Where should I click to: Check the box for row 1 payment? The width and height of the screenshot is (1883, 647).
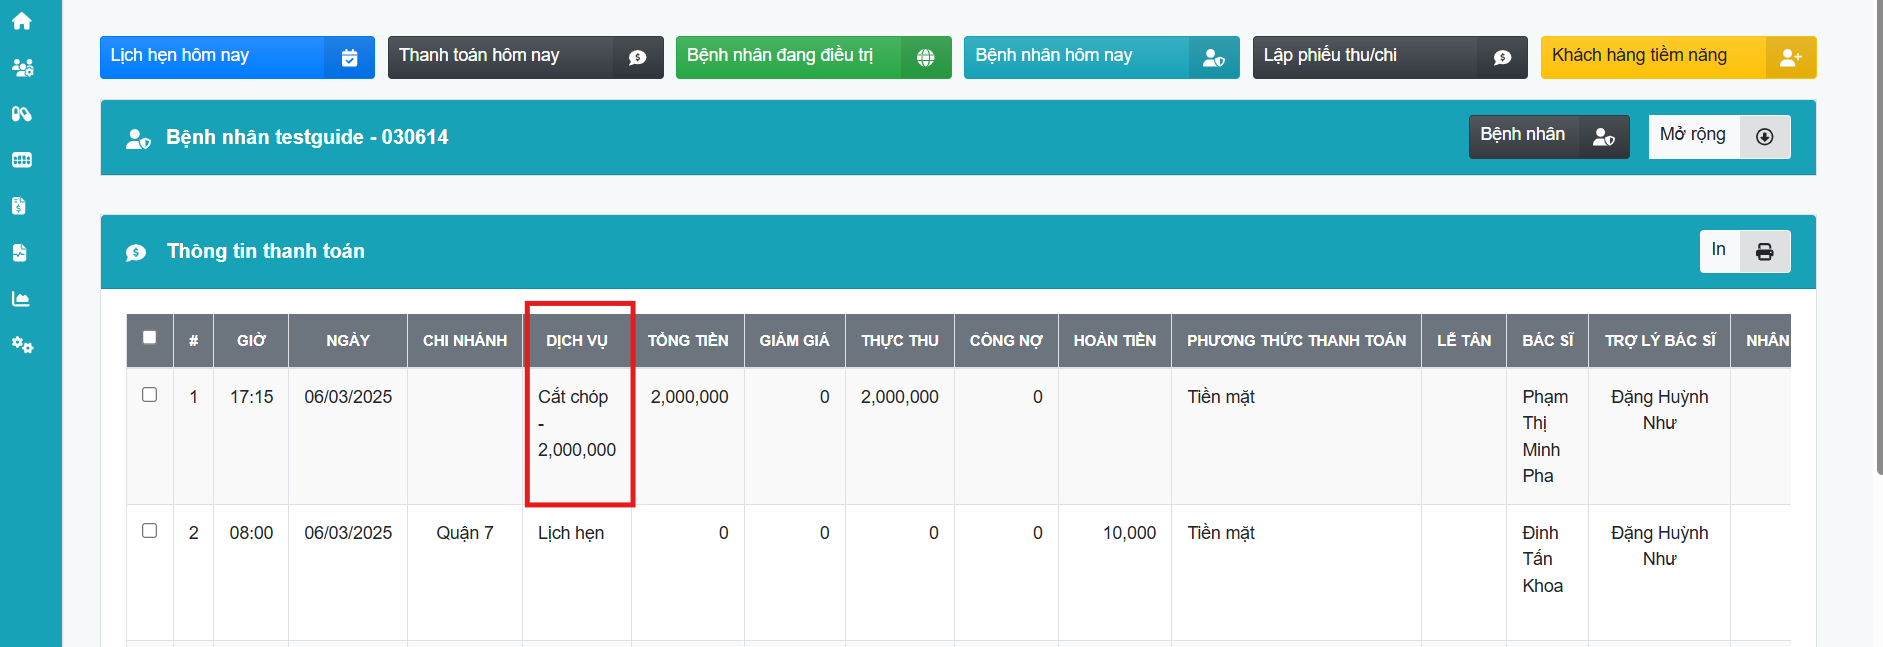click(150, 395)
